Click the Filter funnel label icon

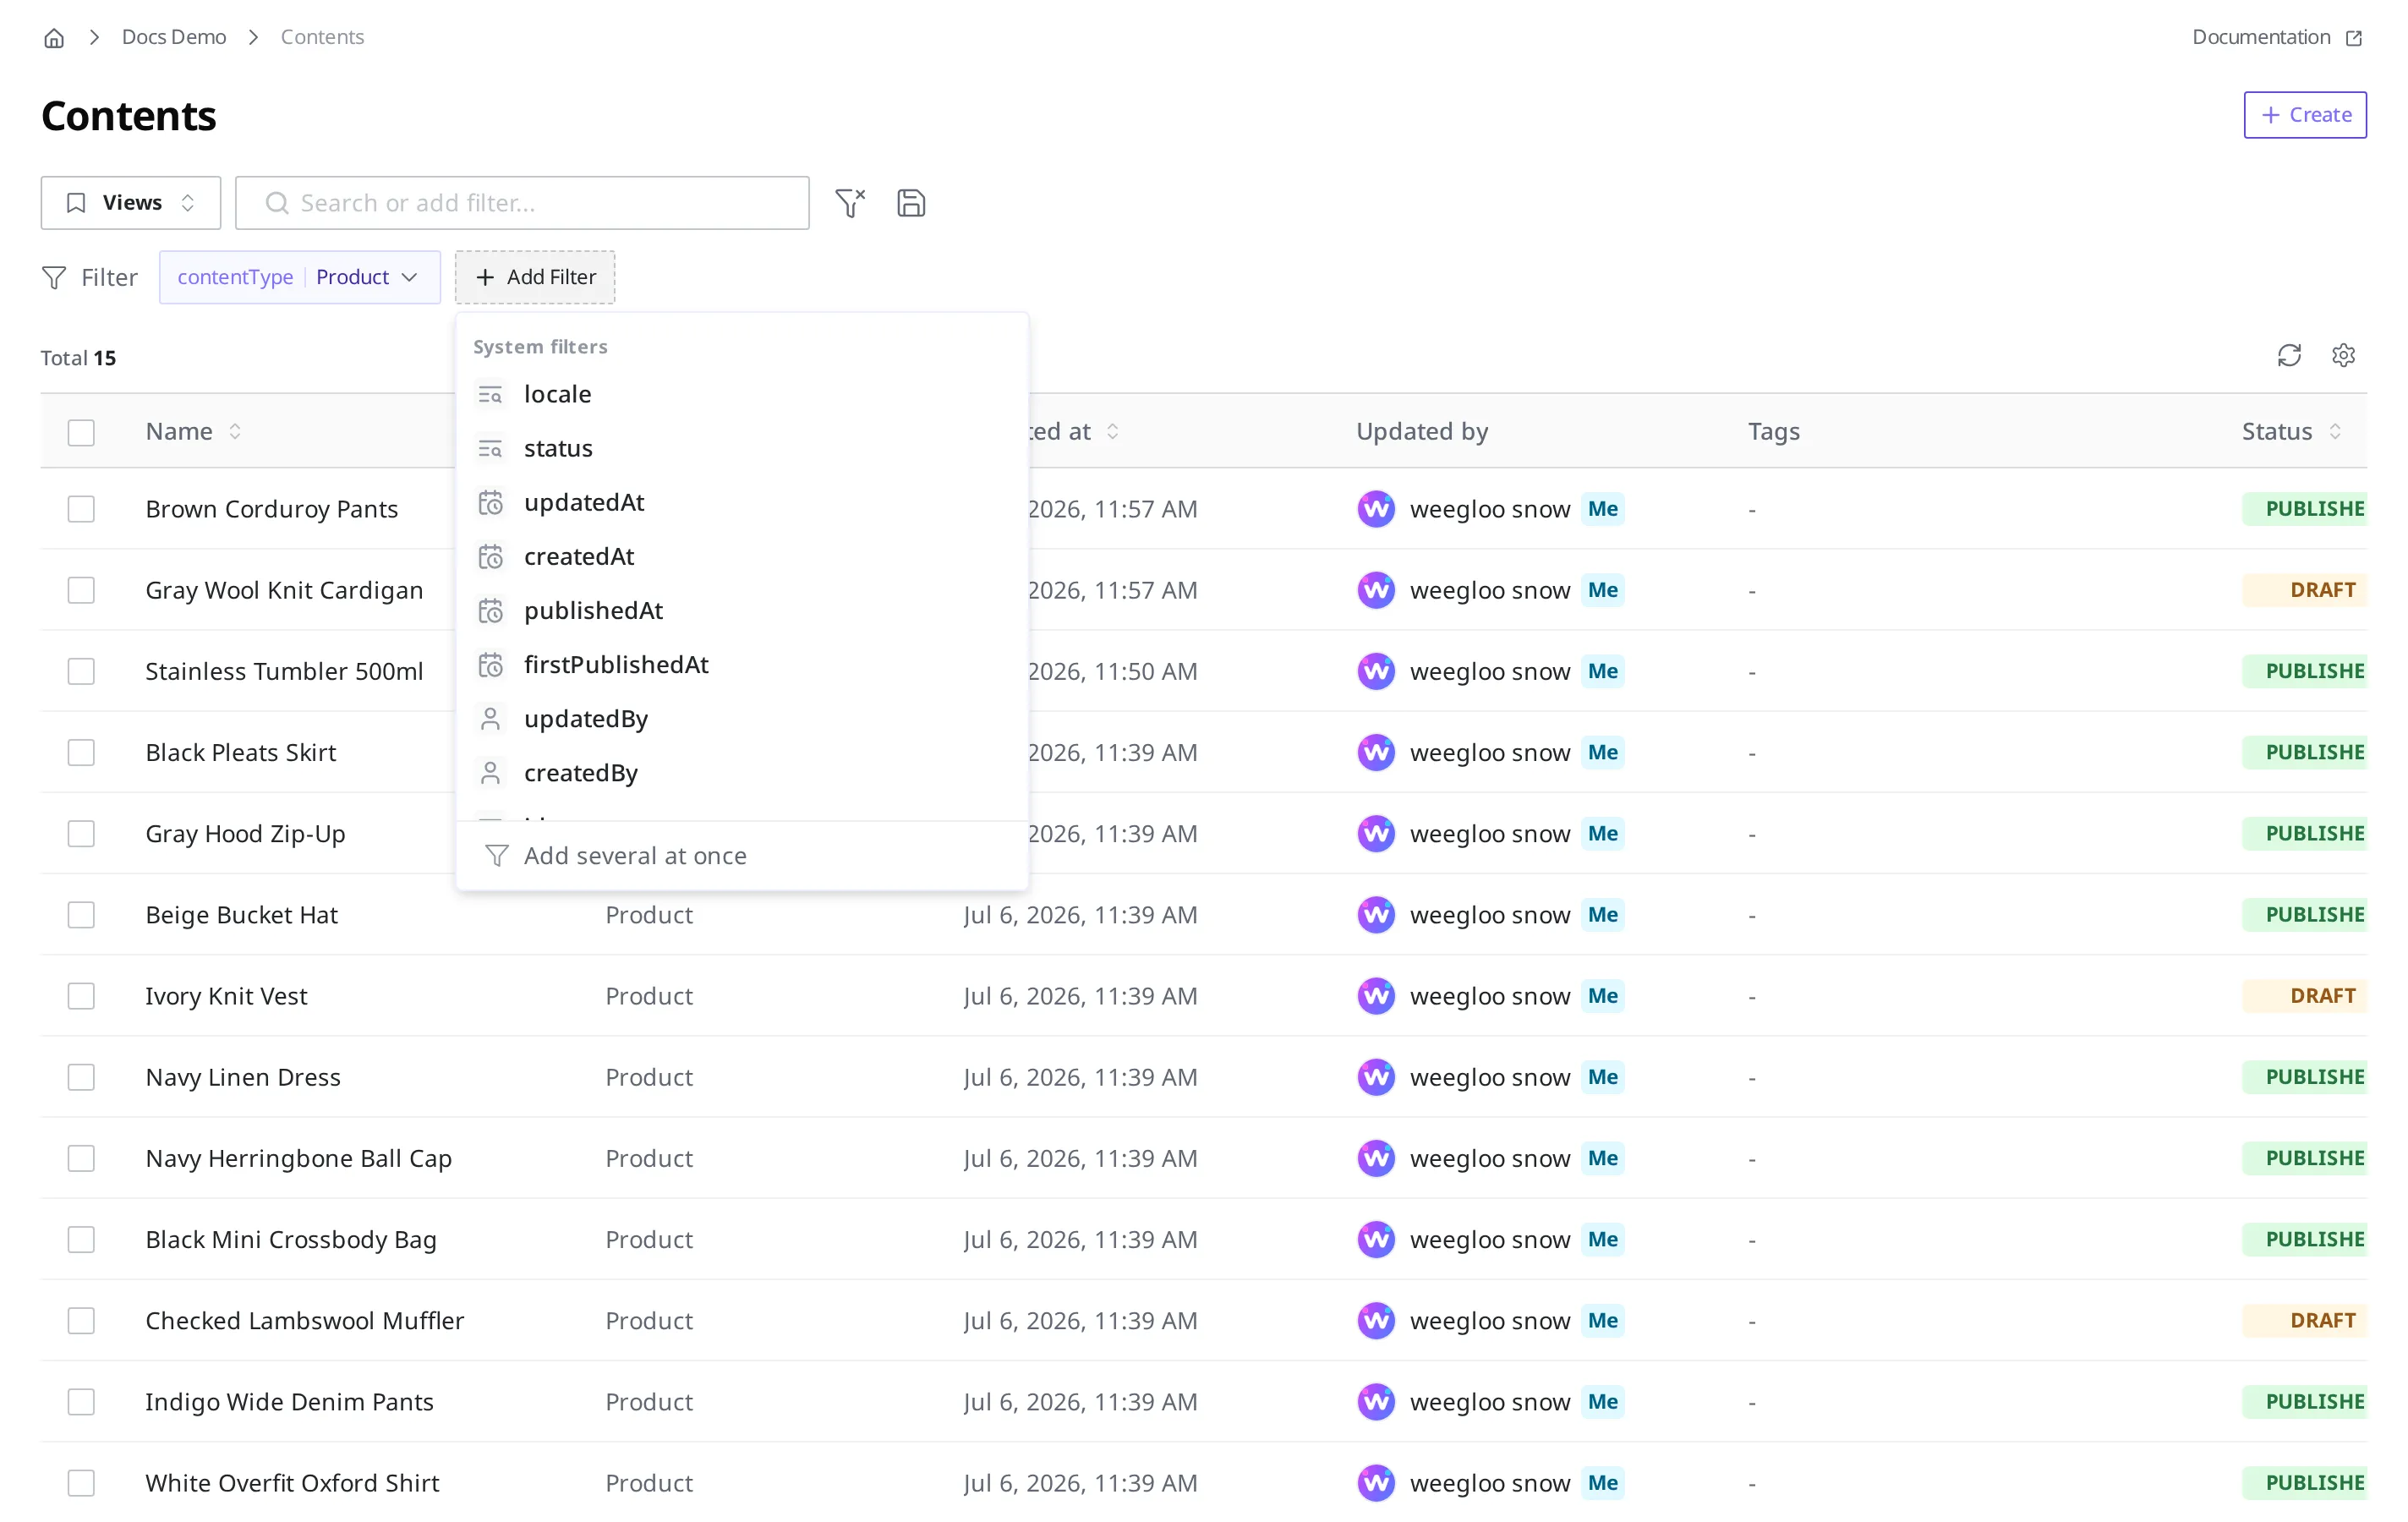(54, 277)
